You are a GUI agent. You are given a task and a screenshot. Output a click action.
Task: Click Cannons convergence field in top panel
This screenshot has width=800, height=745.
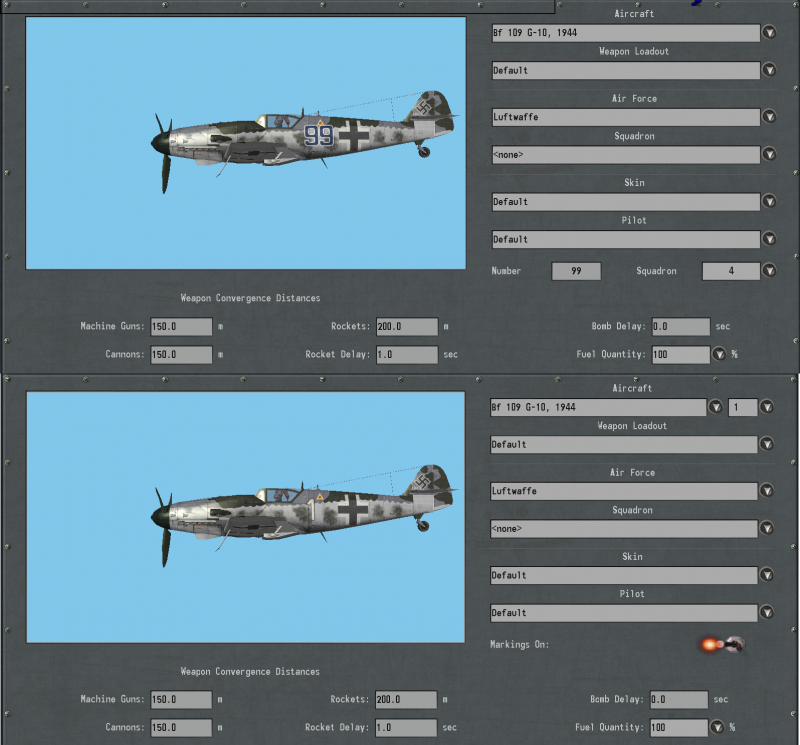coord(181,355)
